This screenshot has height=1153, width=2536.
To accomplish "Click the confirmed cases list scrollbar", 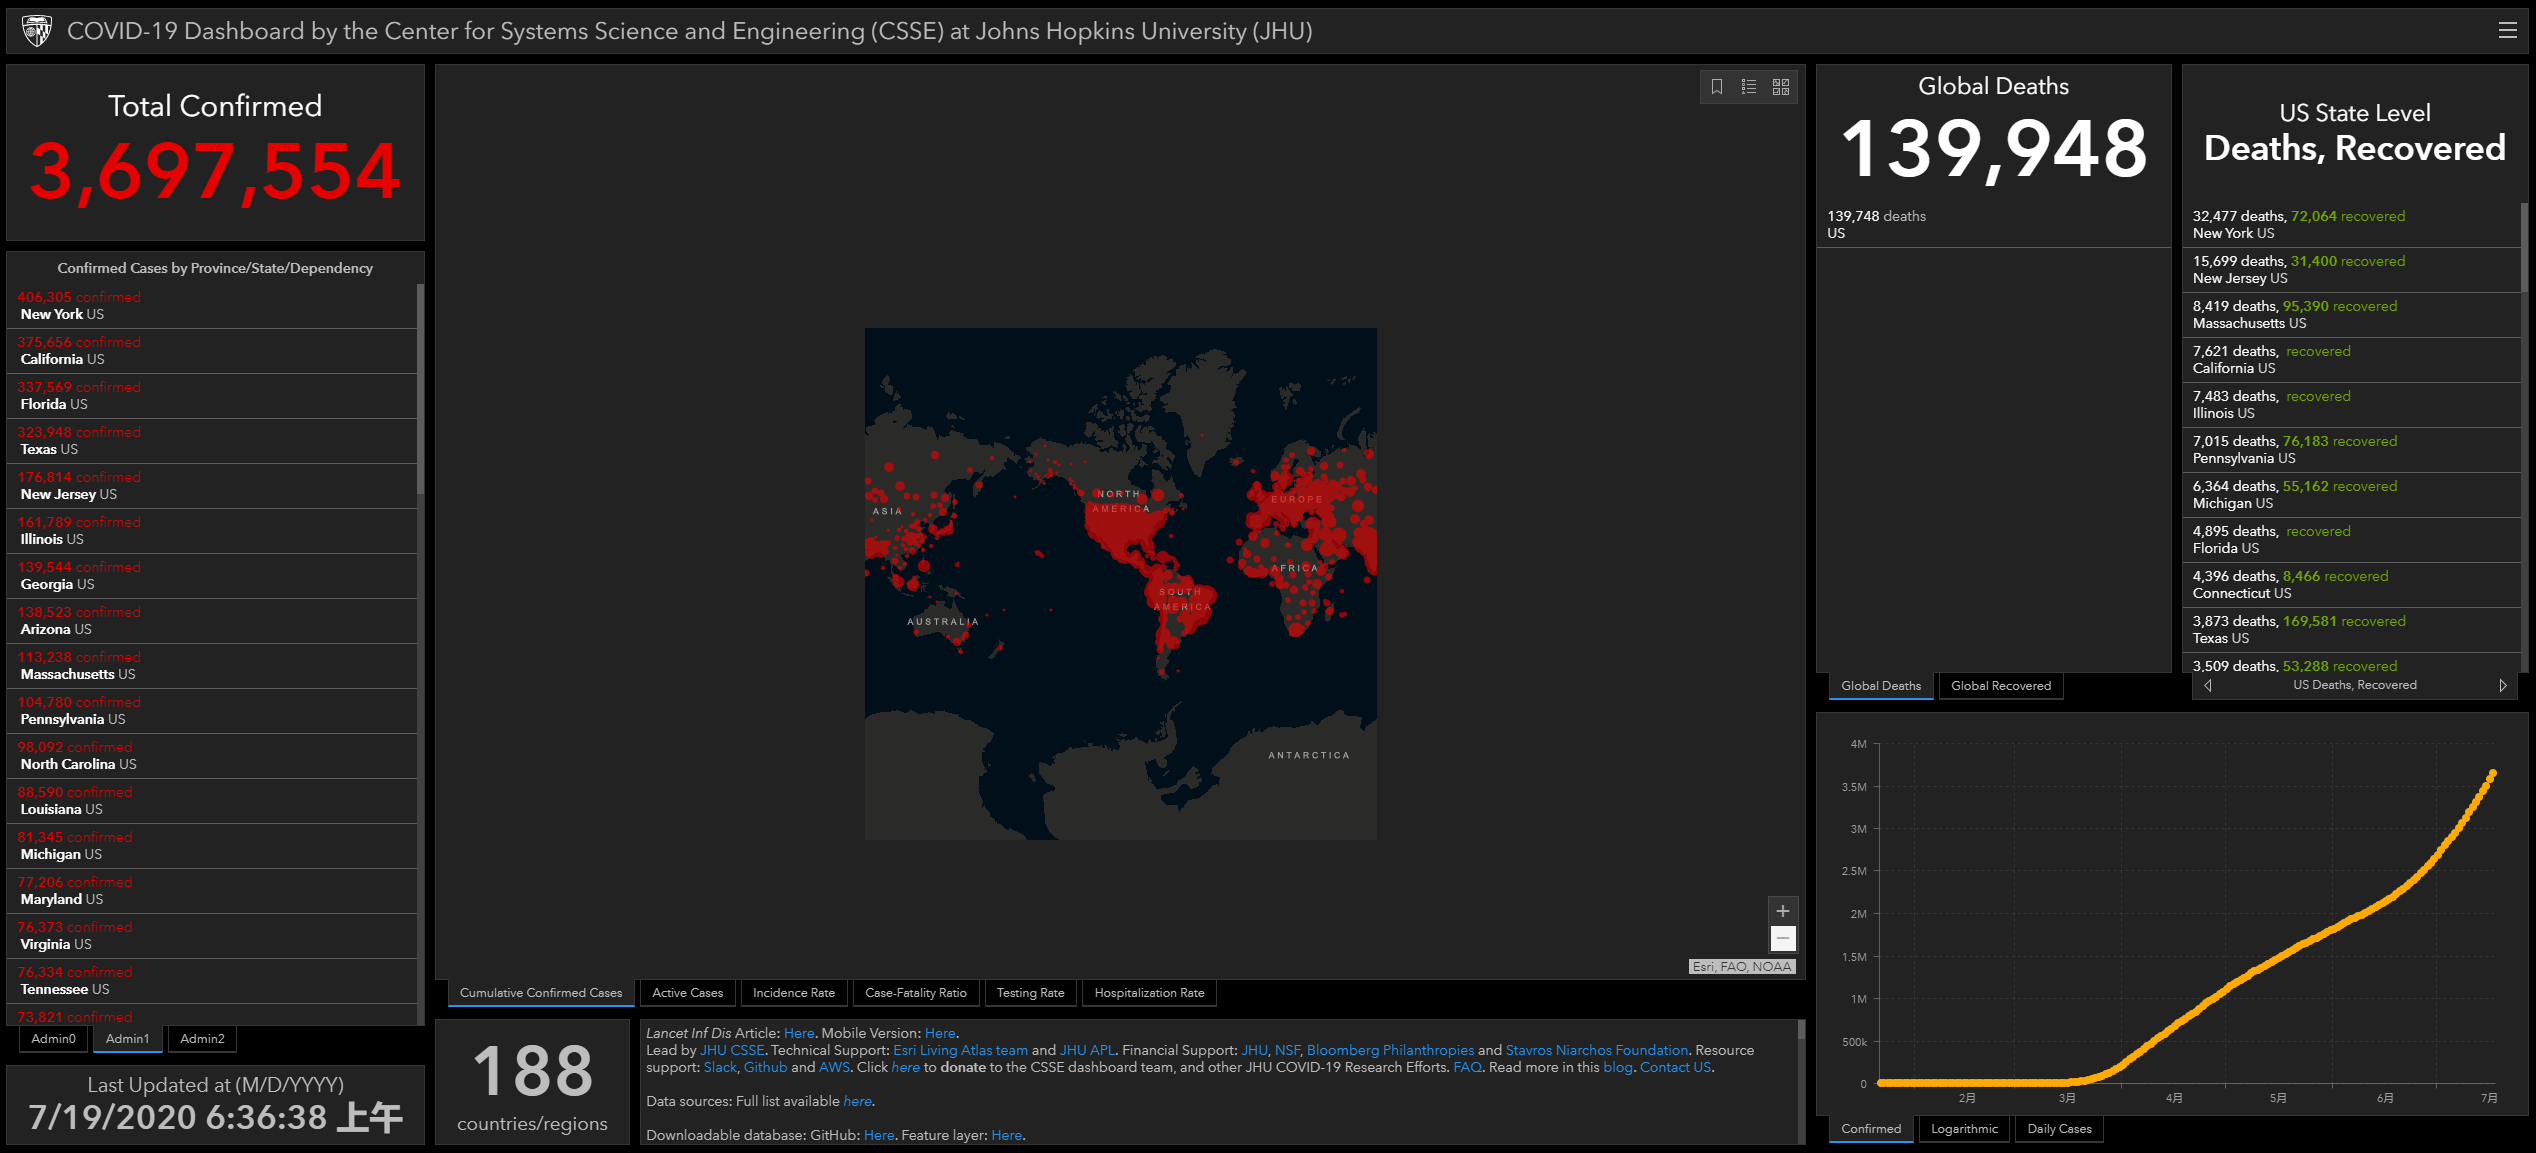I will click(x=420, y=390).
